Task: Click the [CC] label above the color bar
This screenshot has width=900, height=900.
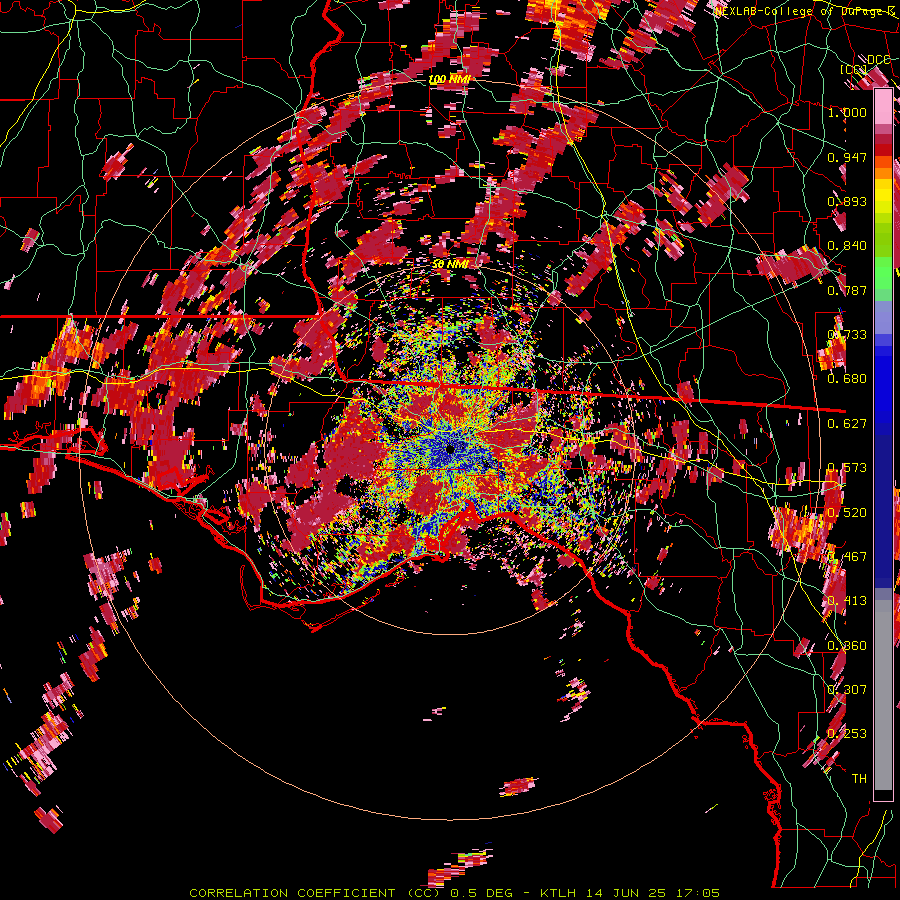Action: click(854, 70)
